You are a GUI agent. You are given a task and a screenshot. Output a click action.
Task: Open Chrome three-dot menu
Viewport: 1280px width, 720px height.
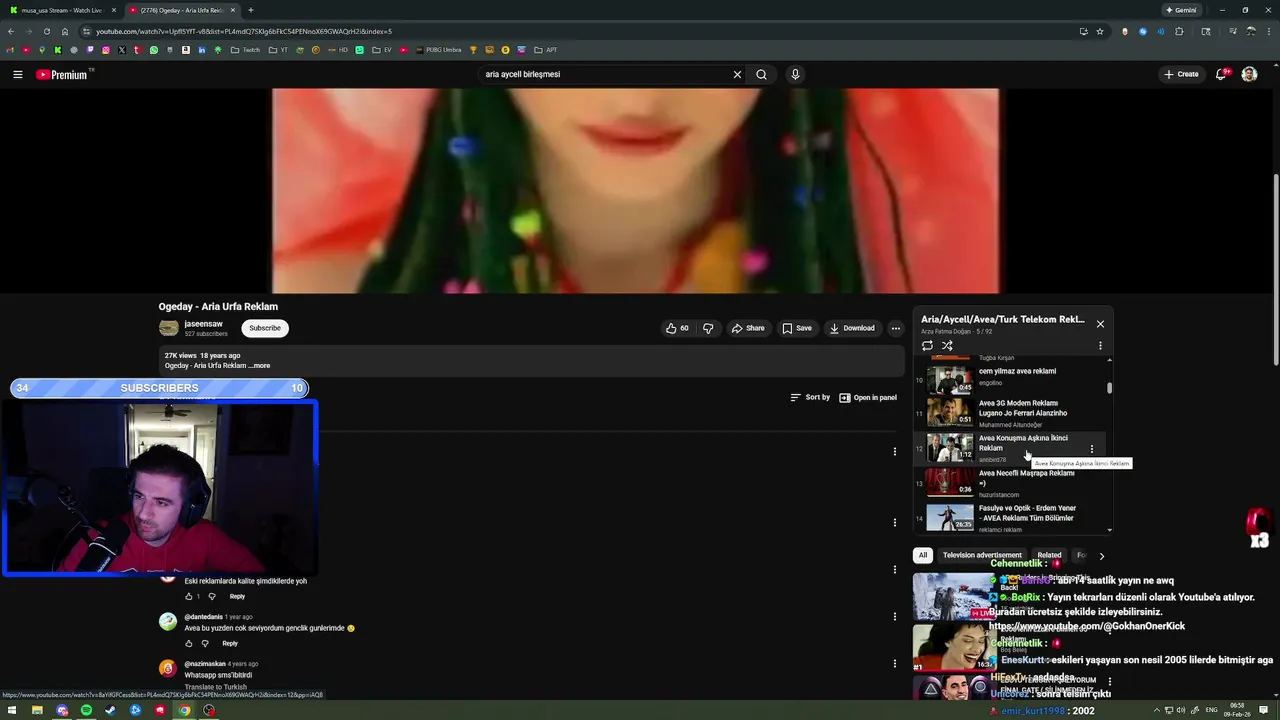point(1269,31)
